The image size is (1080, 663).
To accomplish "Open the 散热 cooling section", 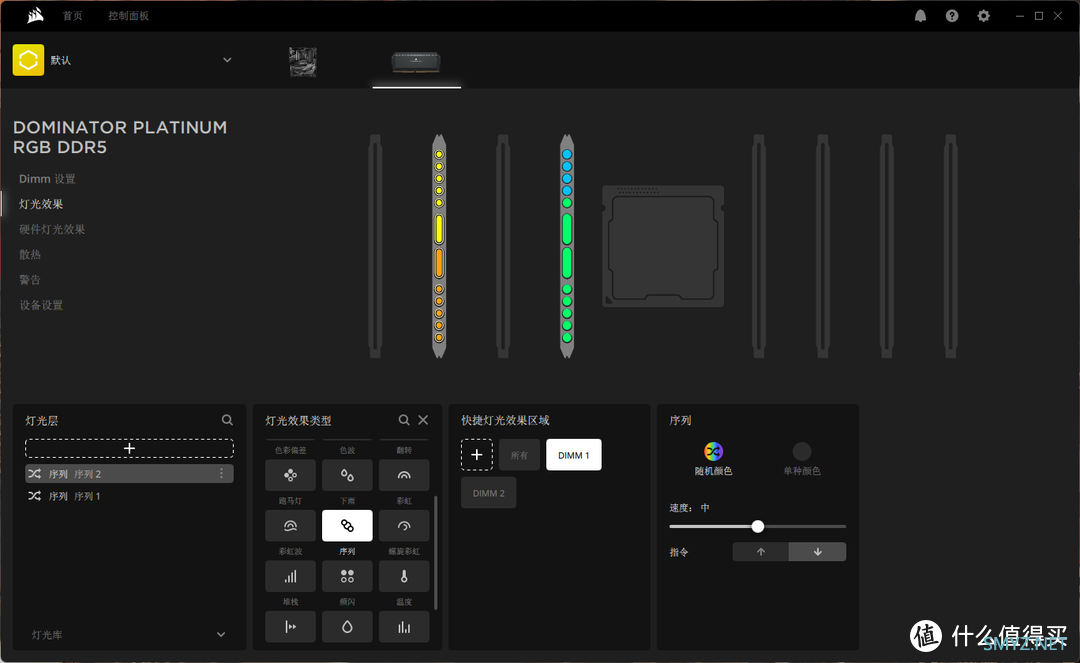I will pos(30,255).
